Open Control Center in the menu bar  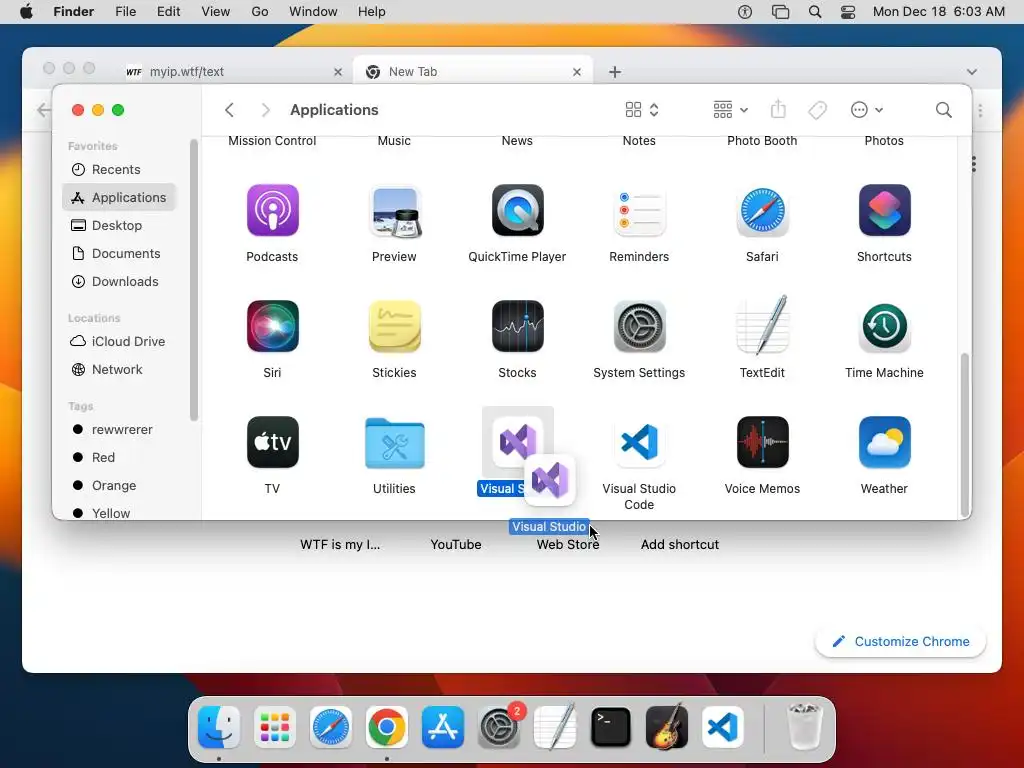click(x=848, y=12)
